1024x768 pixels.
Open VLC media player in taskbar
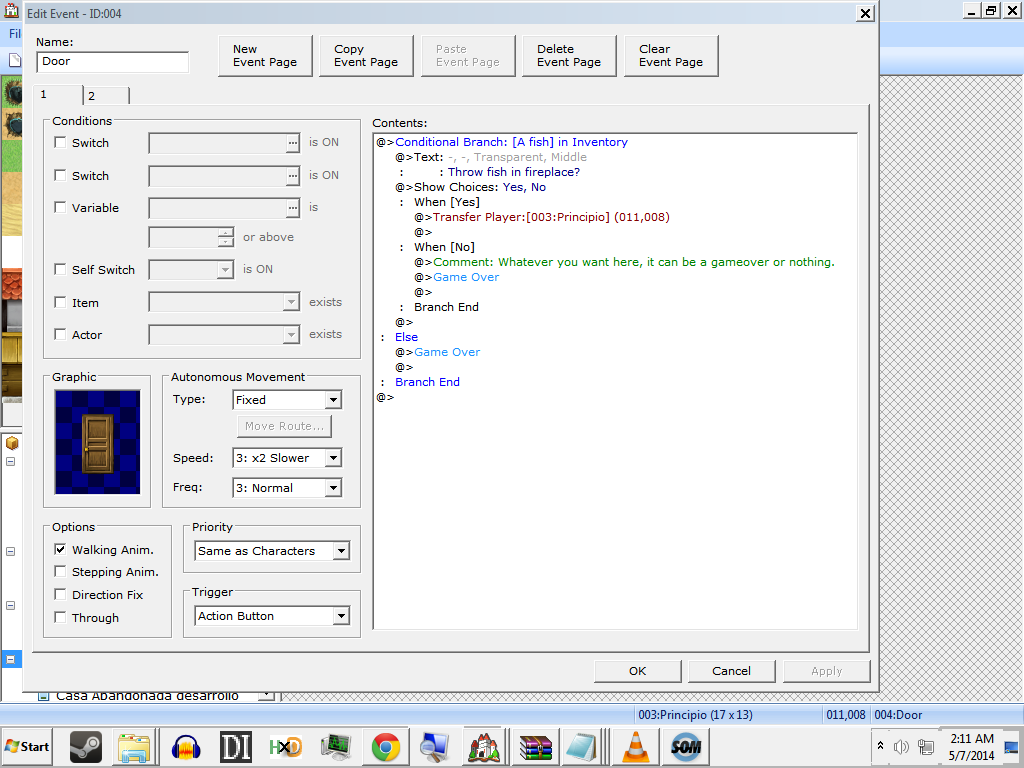pos(634,746)
